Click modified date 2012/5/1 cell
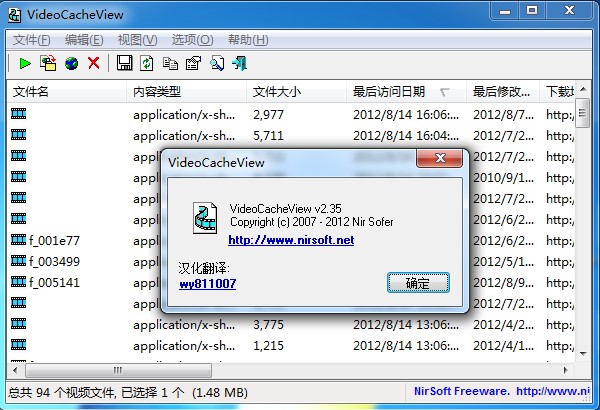Image resolution: width=600 pixels, height=410 pixels. click(503, 262)
